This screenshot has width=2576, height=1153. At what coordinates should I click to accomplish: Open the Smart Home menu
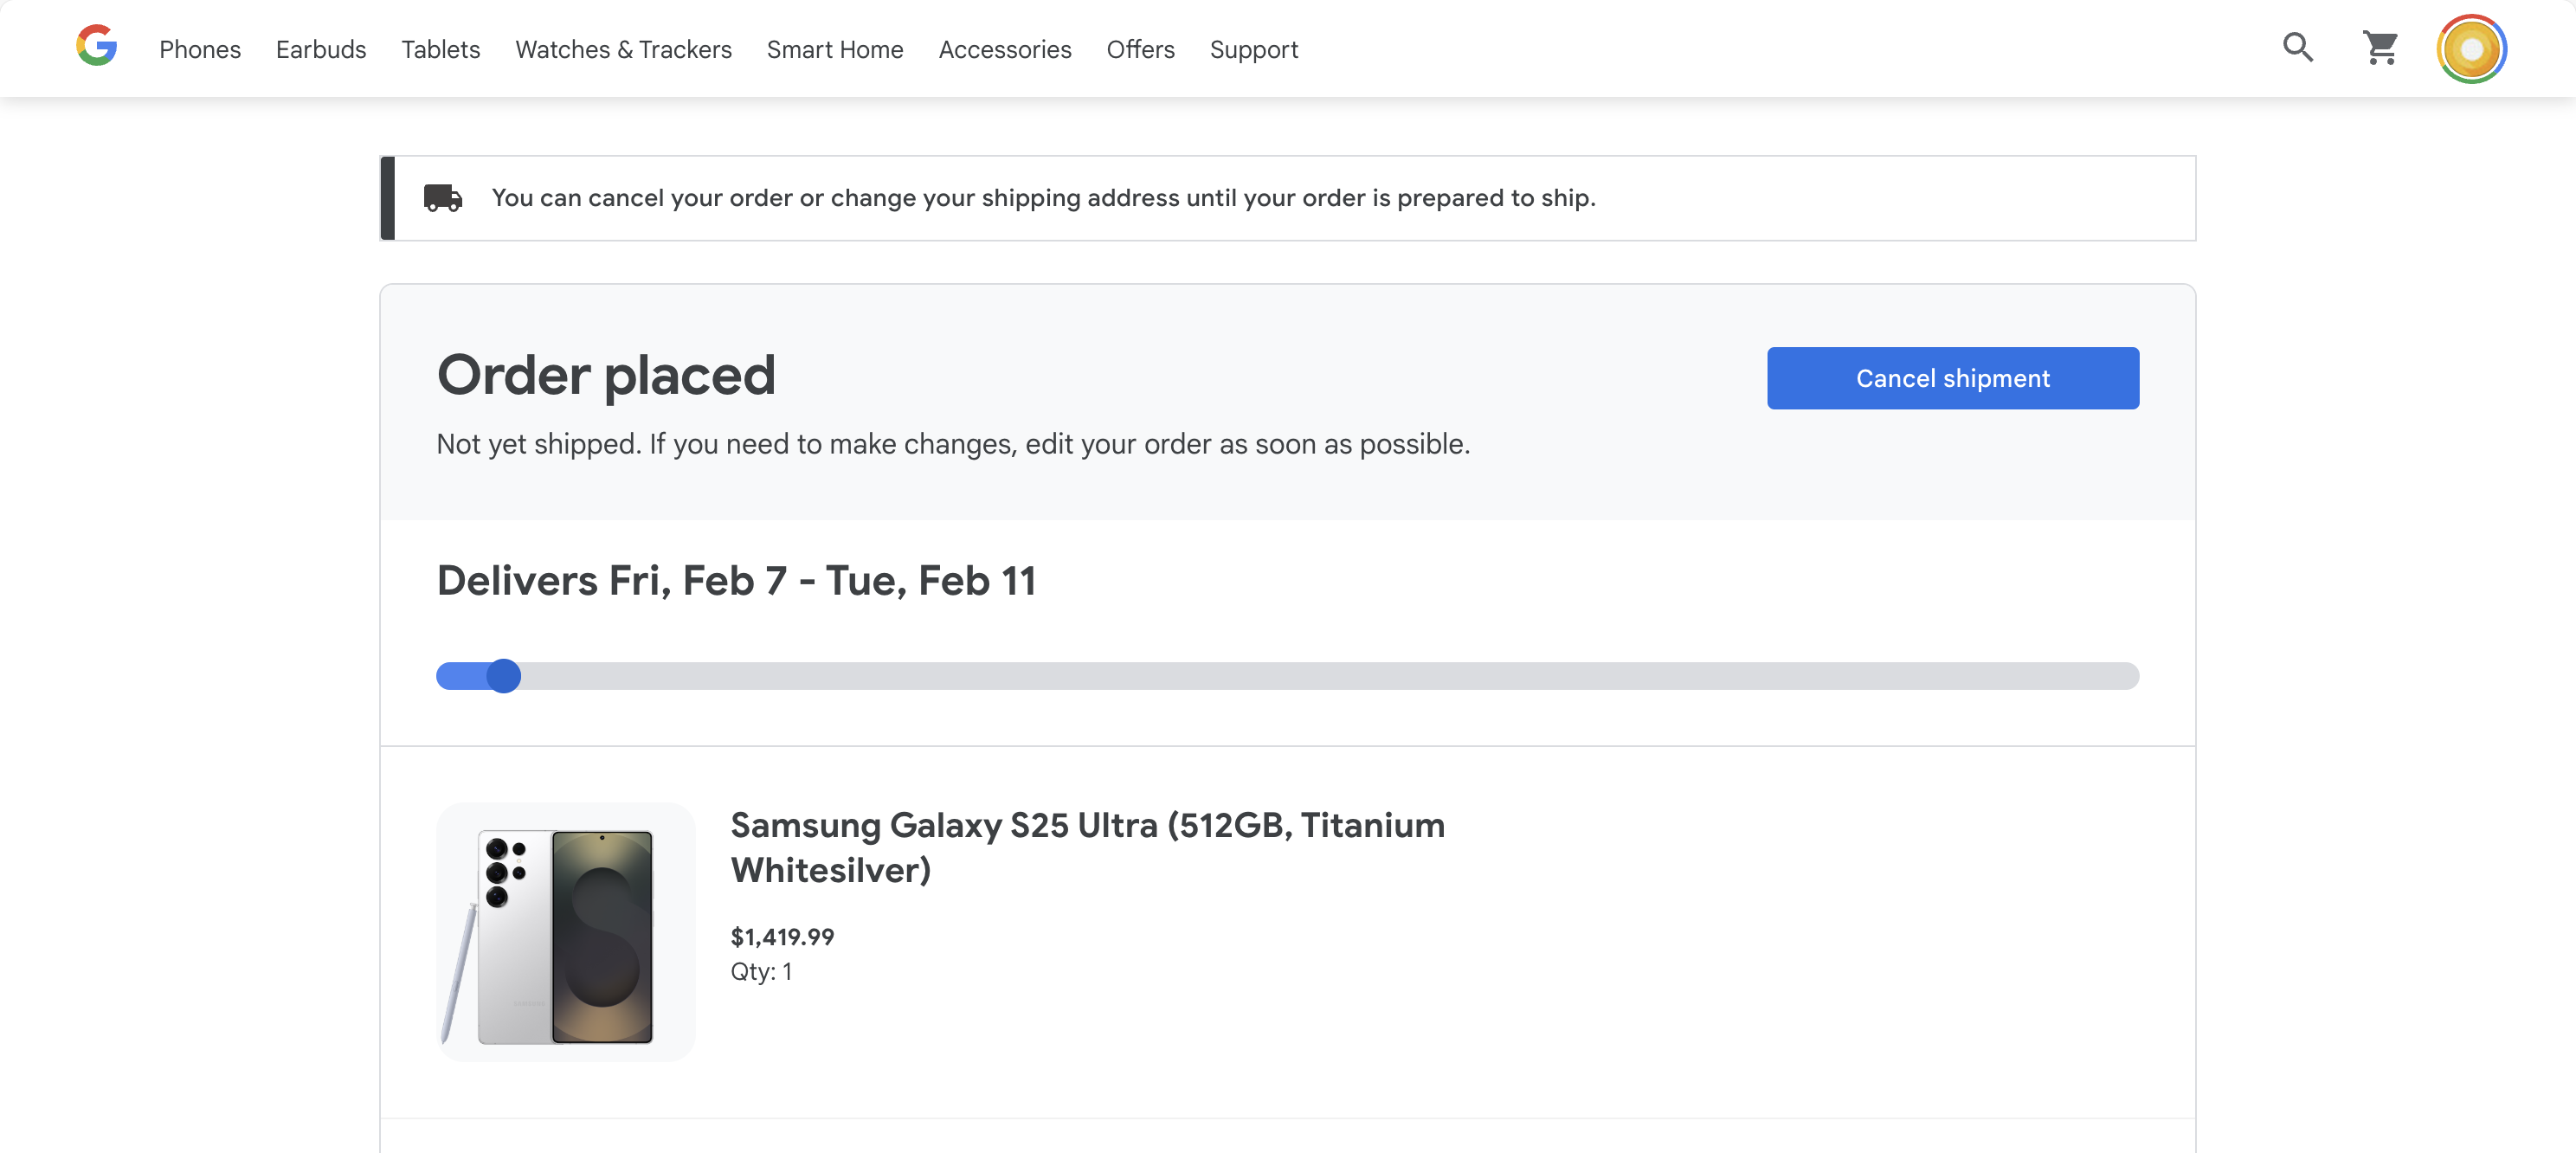click(x=835, y=49)
